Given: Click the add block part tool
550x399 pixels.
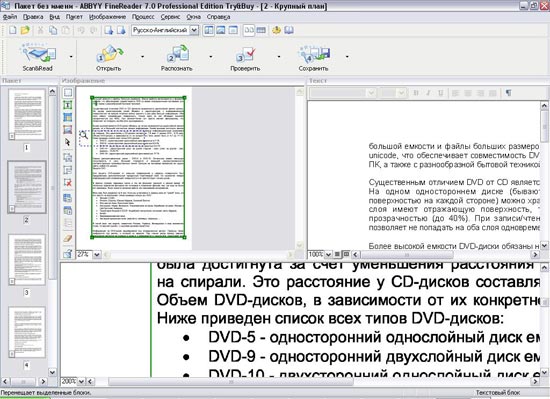Looking at the screenshot, I should [x=68, y=157].
